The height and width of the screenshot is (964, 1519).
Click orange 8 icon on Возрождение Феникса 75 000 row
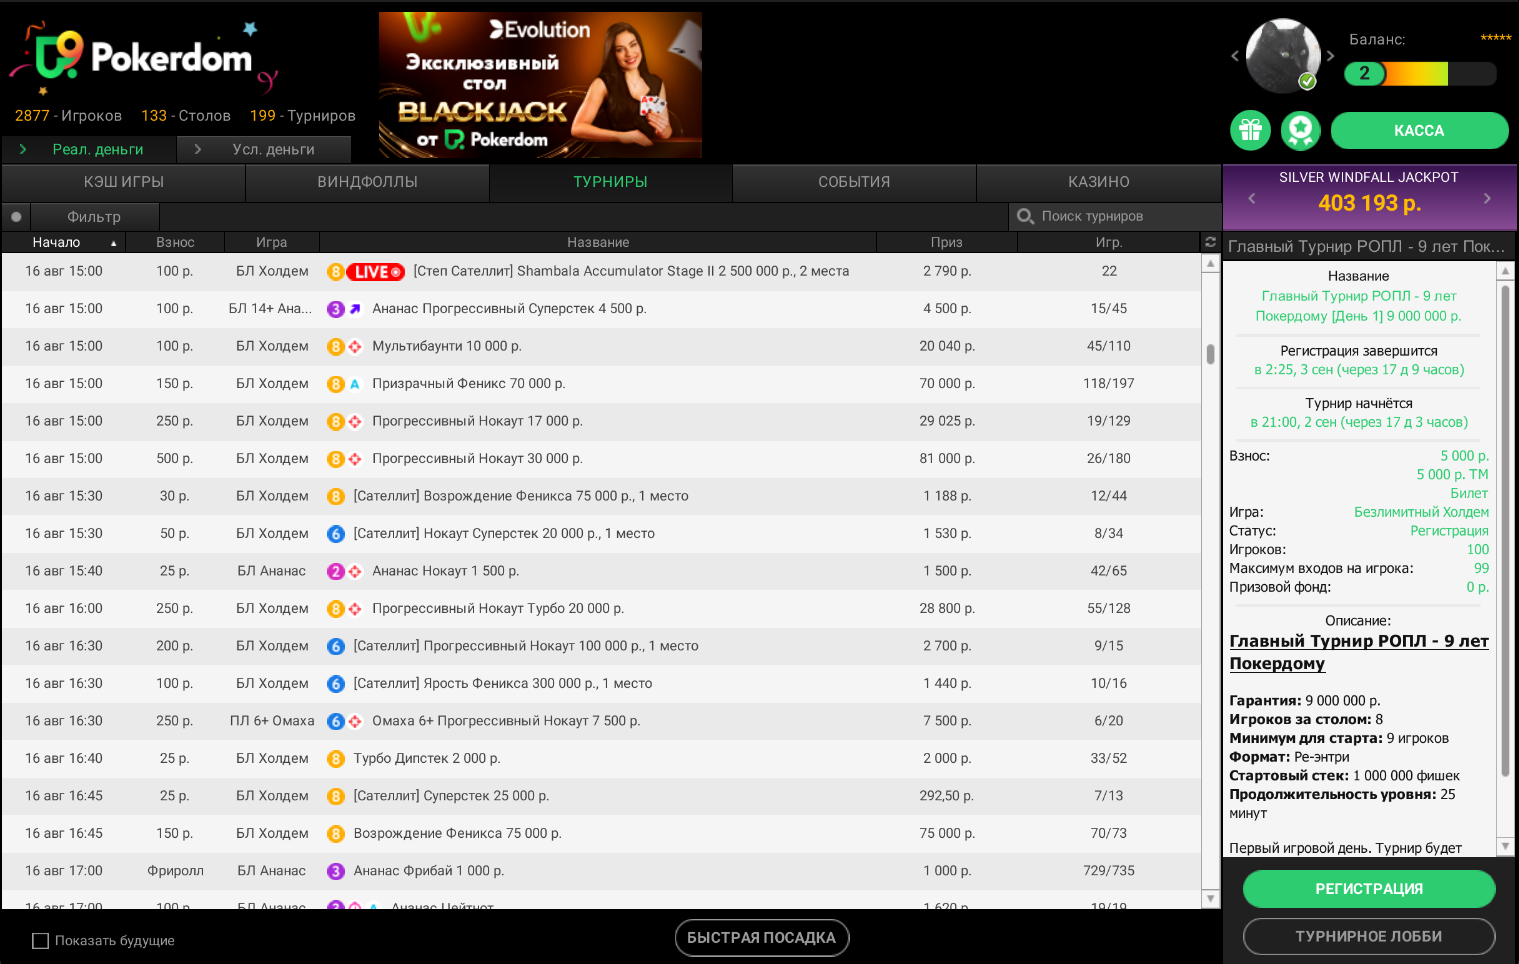[336, 834]
